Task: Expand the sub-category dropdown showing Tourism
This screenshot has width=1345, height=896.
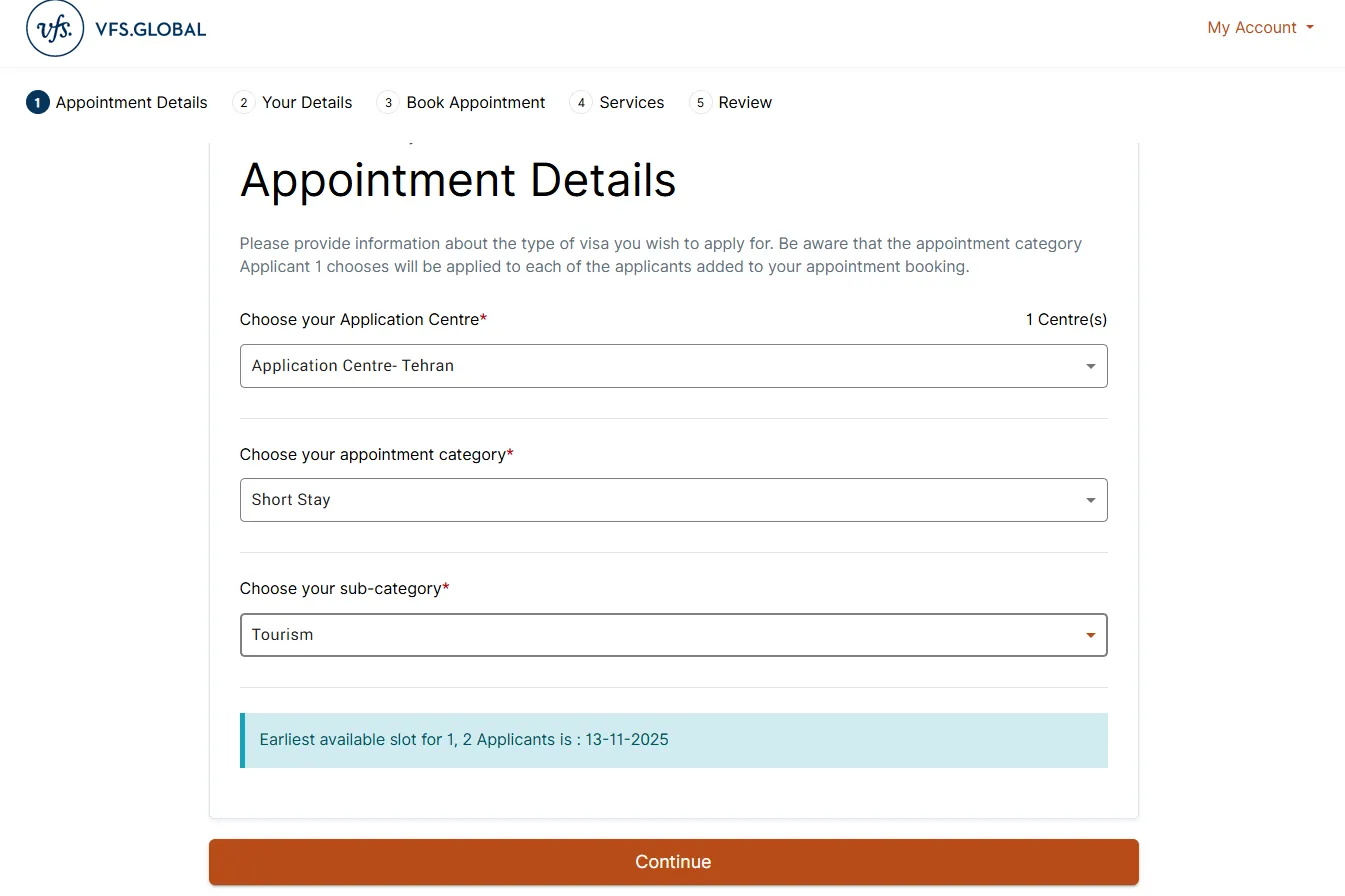Action: tap(673, 635)
